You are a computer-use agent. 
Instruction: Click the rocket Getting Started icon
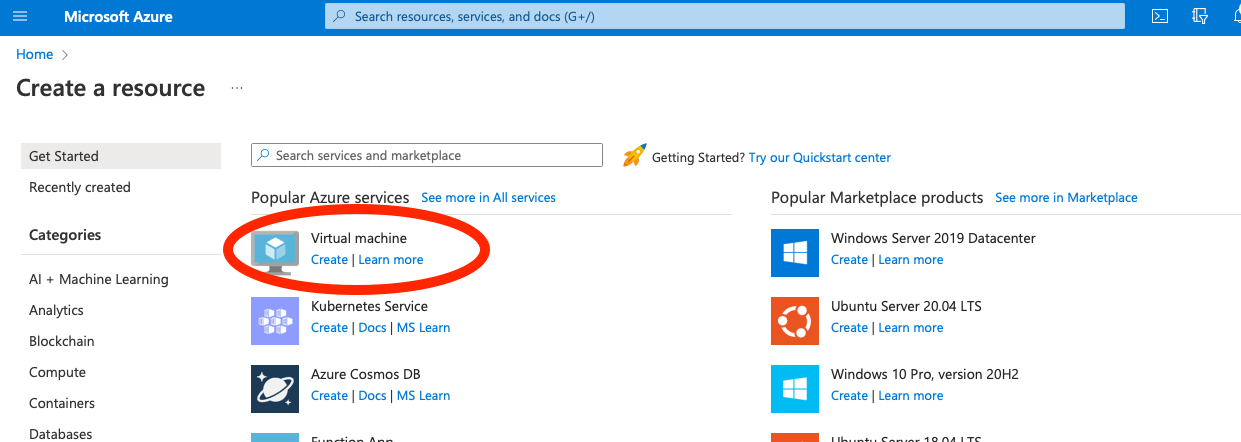[x=634, y=156]
